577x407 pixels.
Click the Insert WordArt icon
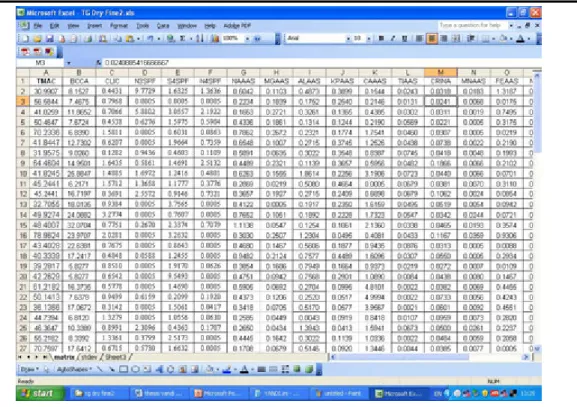[x=159, y=369]
